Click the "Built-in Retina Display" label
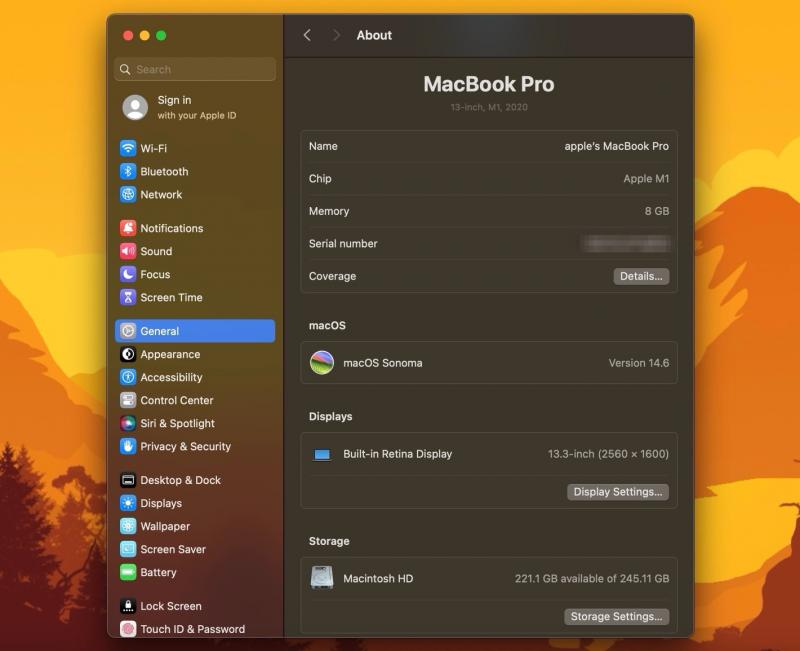This screenshot has width=800, height=651. [397, 454]
